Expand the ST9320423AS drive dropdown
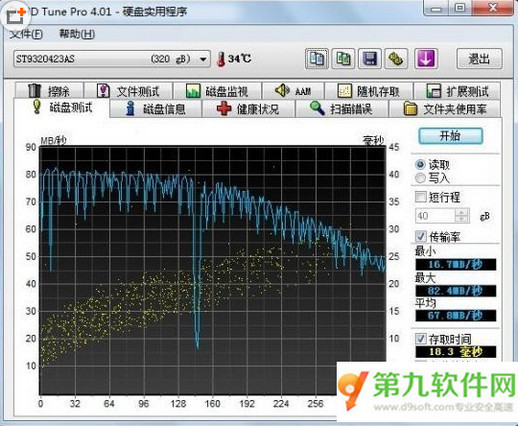Viewport: 518px width, 426px height. (112, 59)
